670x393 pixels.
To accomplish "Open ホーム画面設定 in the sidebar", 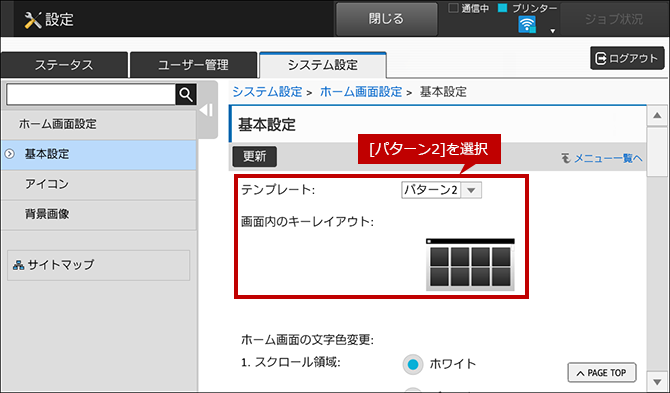I will [99, 124].
